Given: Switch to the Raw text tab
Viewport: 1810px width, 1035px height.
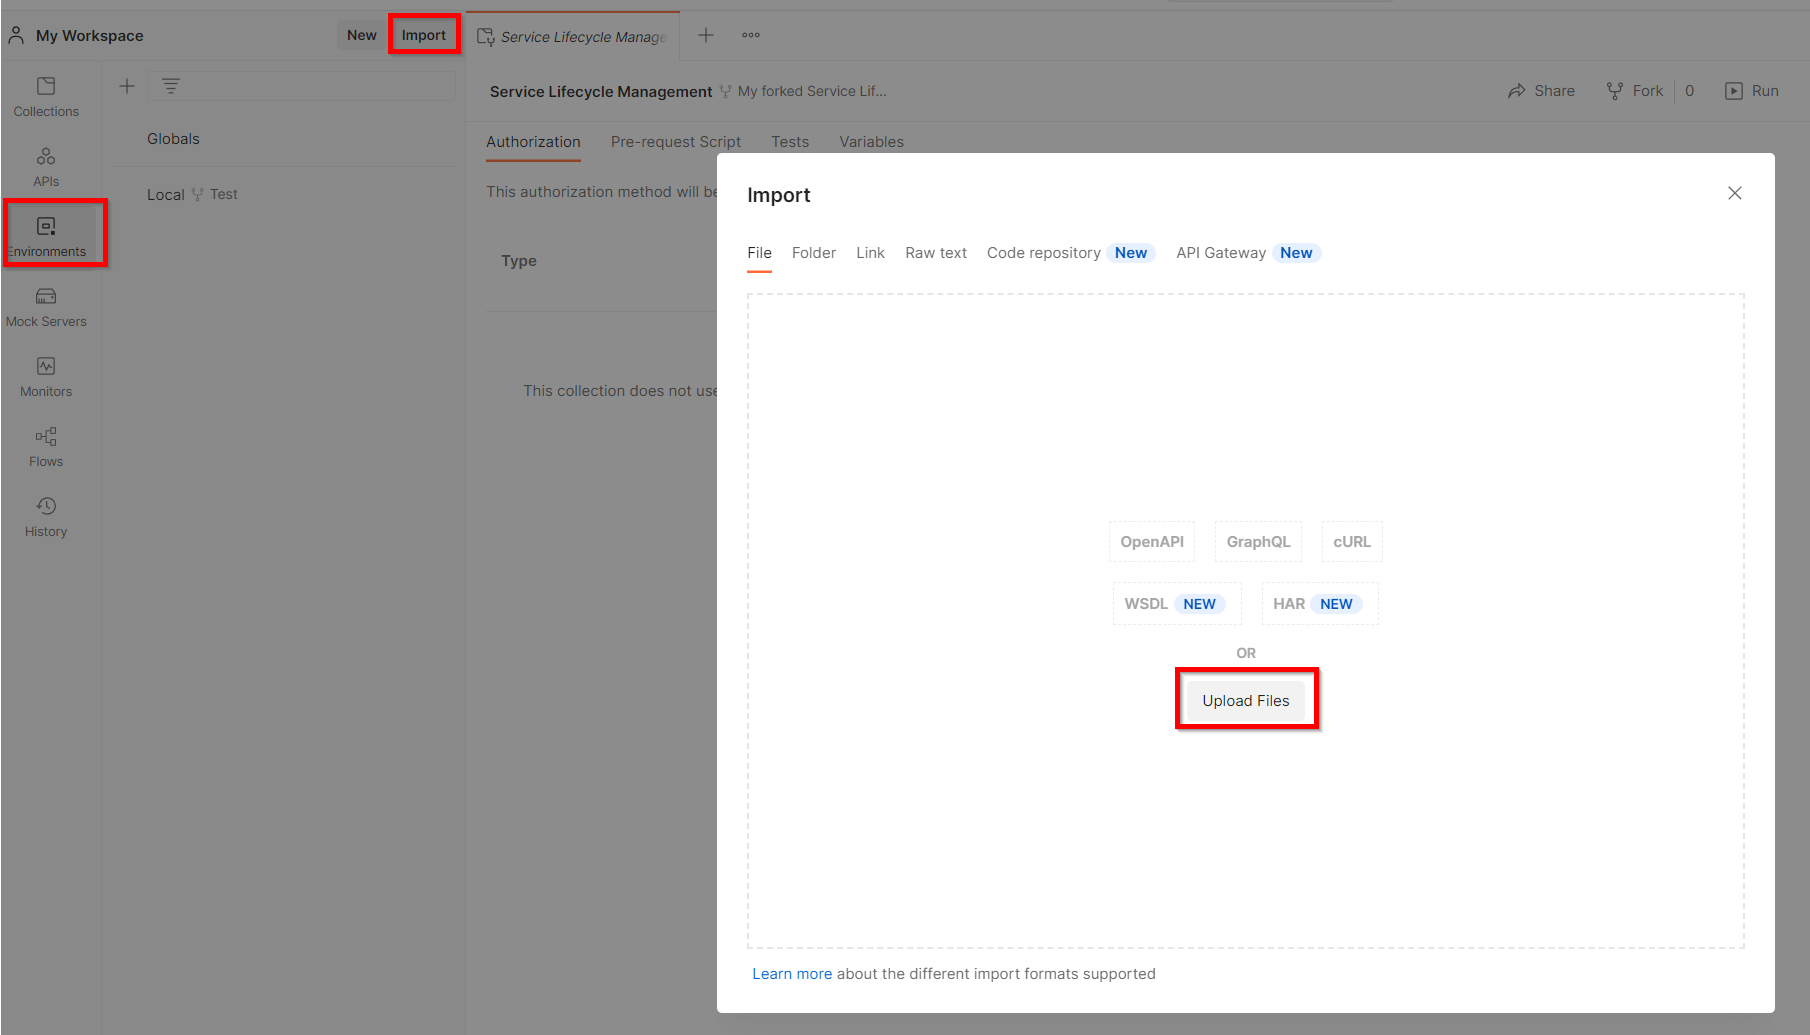Looking at the screenshot, I should pos(935,253).
